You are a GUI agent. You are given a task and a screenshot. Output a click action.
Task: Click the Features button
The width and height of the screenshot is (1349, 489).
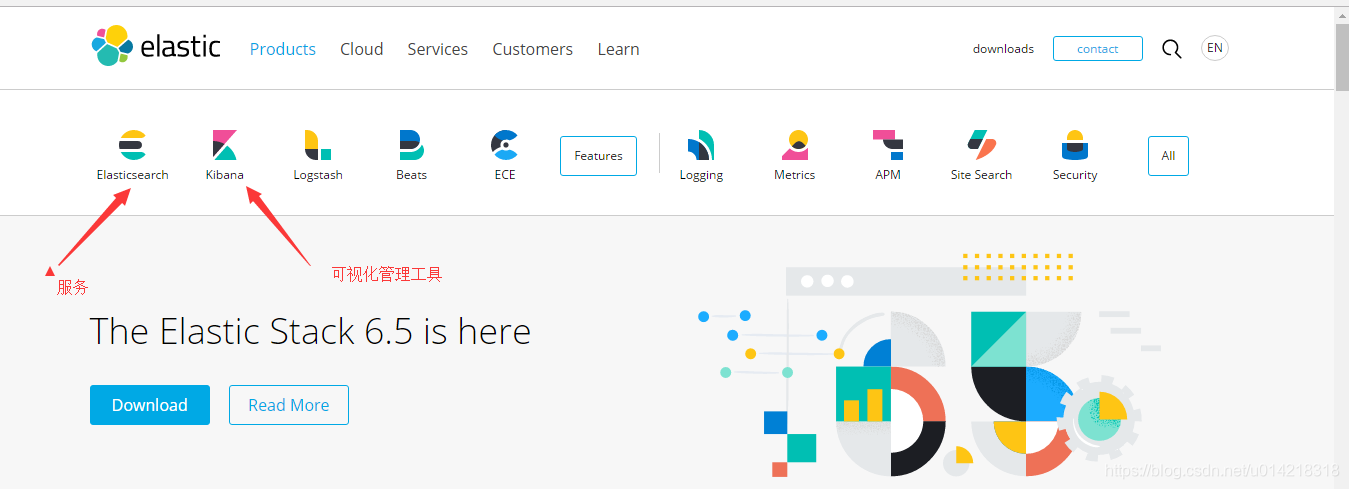coord(598,156)
